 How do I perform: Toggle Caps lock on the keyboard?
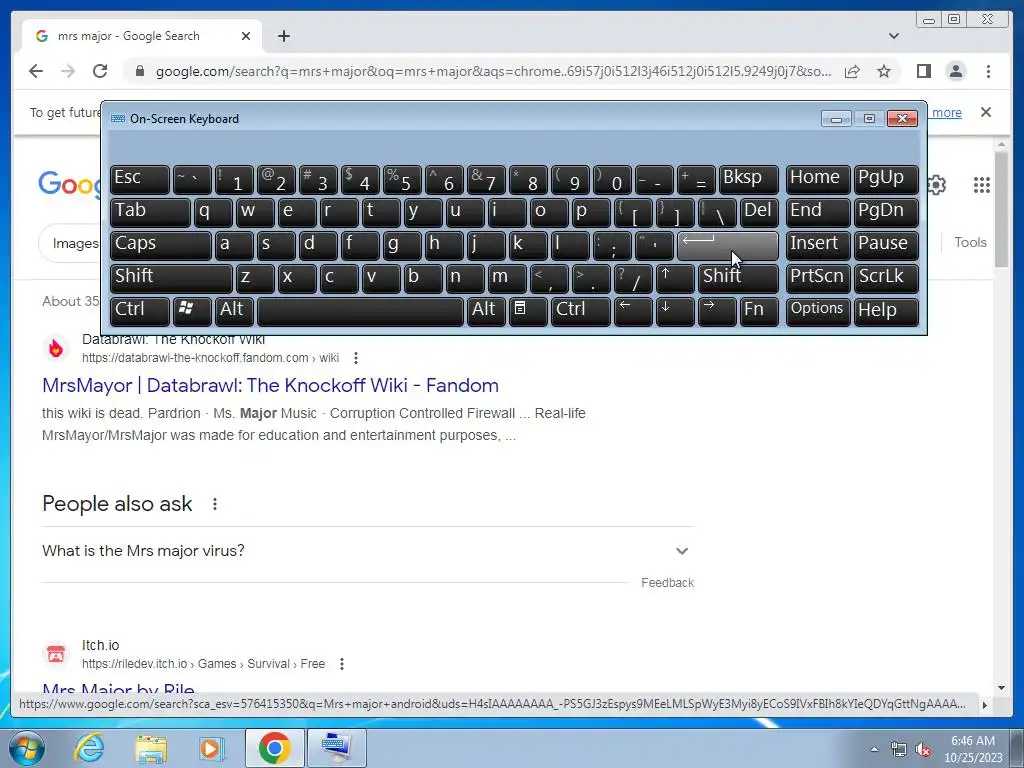coord(160,245)
